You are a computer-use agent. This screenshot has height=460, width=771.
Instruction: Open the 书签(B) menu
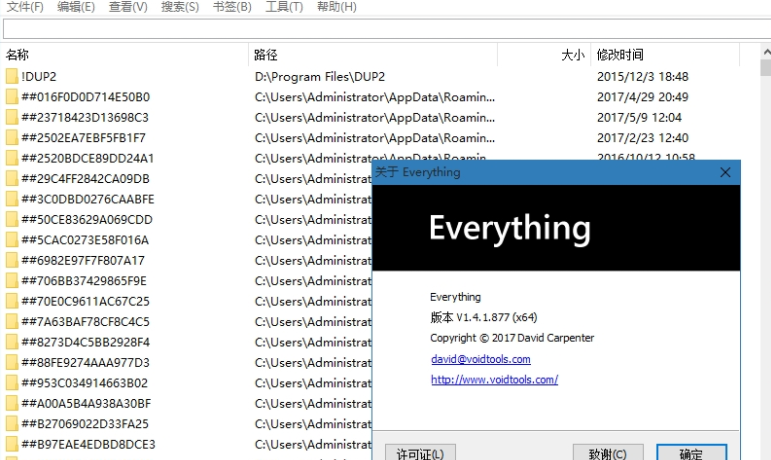click(x=232, y=7)
